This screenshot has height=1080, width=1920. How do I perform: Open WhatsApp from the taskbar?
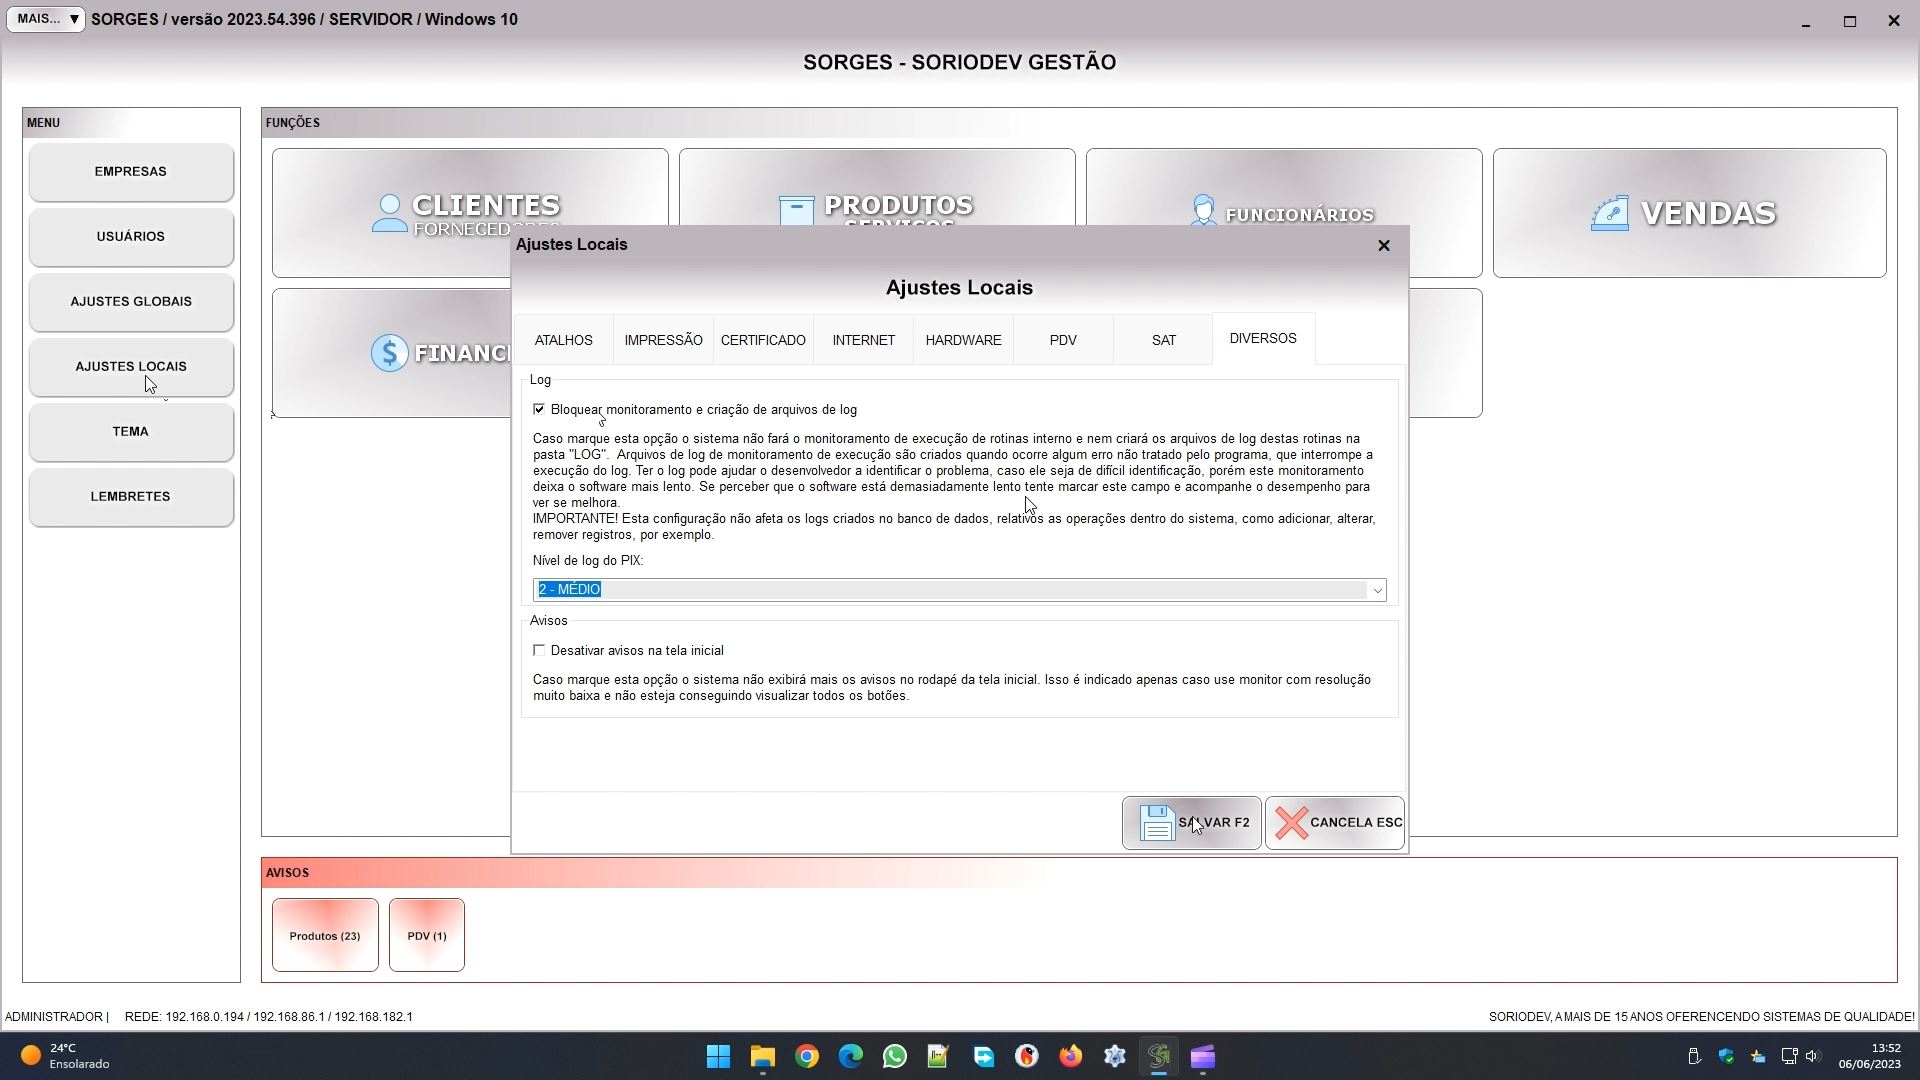coord(894,1057)
